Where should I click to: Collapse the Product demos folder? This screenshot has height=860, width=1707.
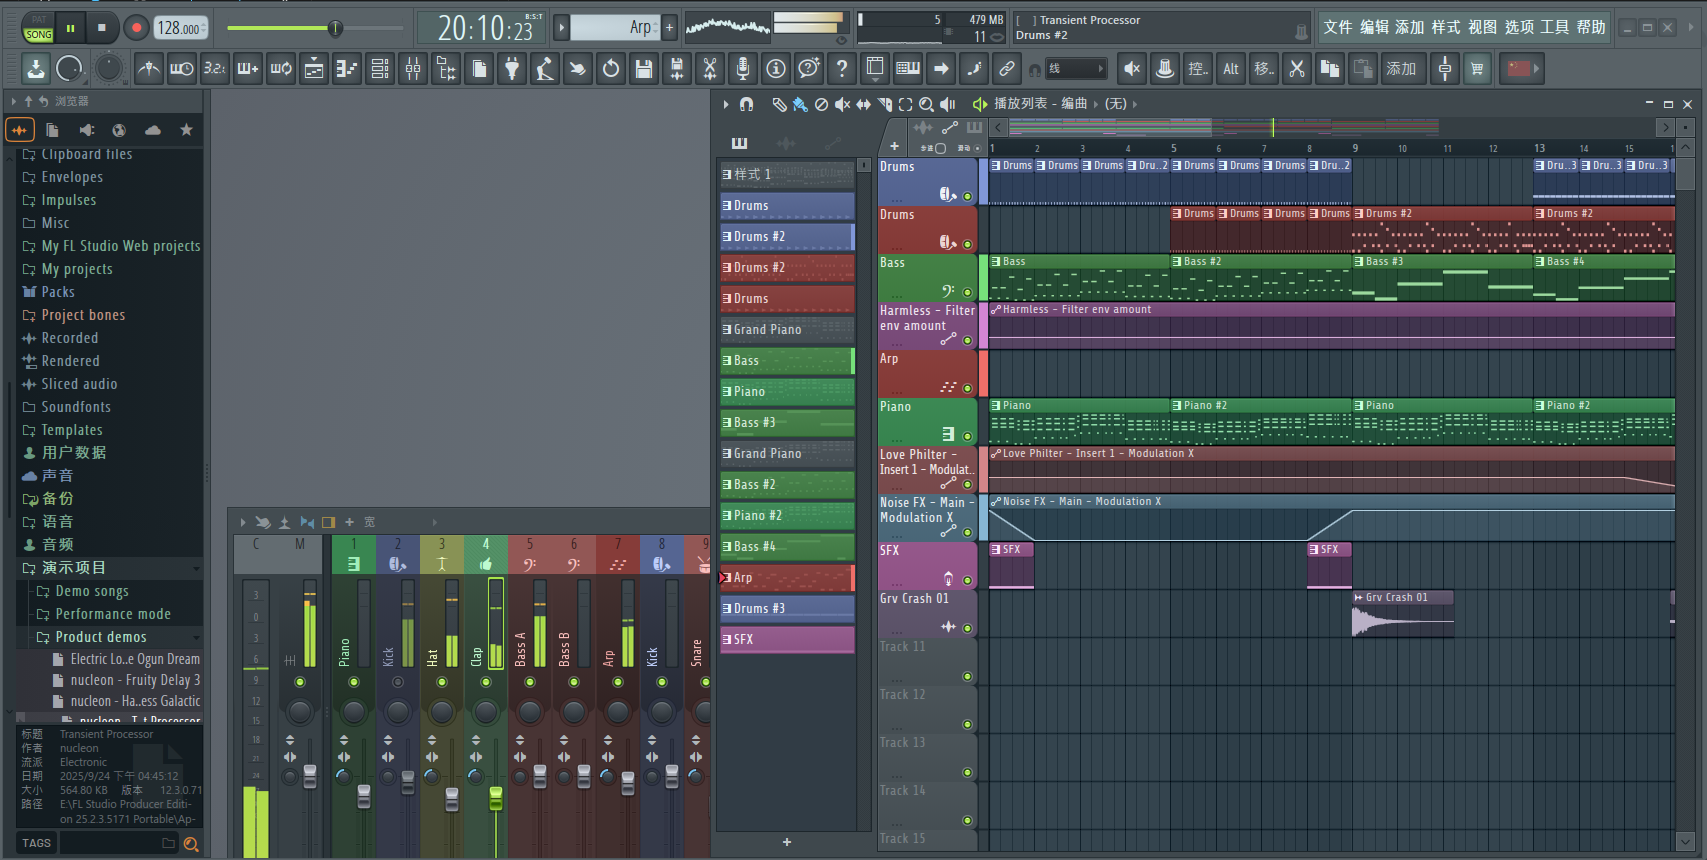pyautogui.click(x=100, y=637)
